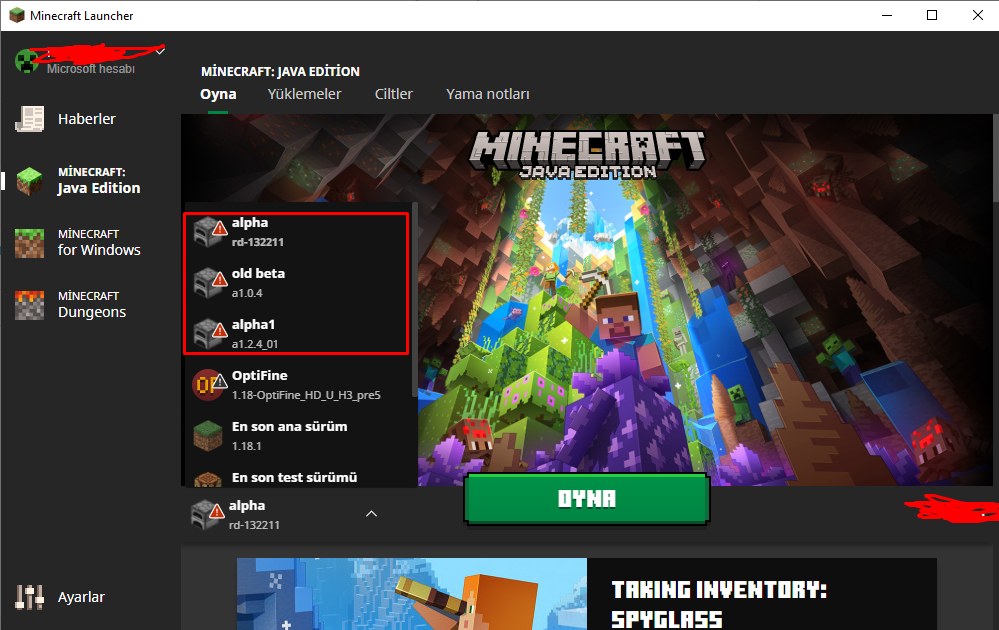Select Minecraft Java Edition grass block icon
The image size is (999, 630).
tap(29, 181)
